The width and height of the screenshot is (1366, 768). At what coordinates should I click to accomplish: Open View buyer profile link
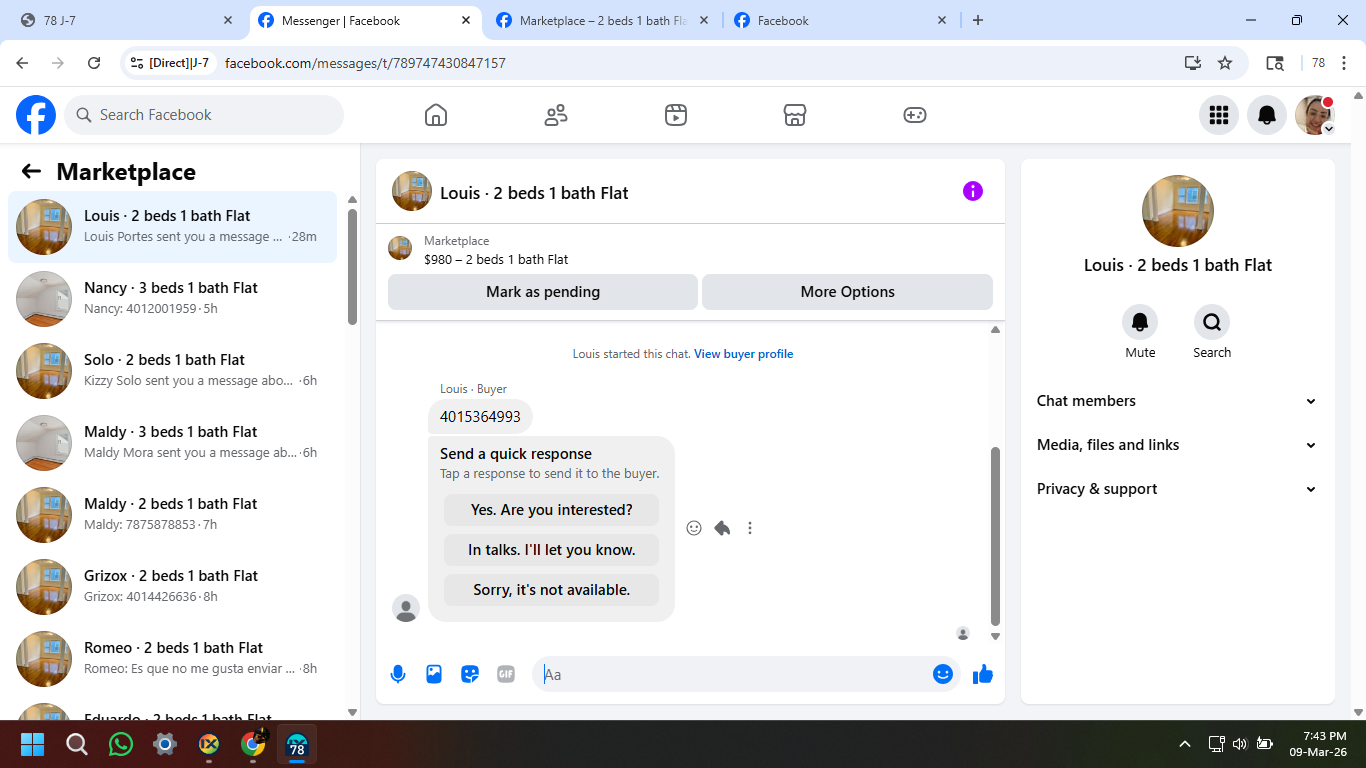(x=744, y=354)
